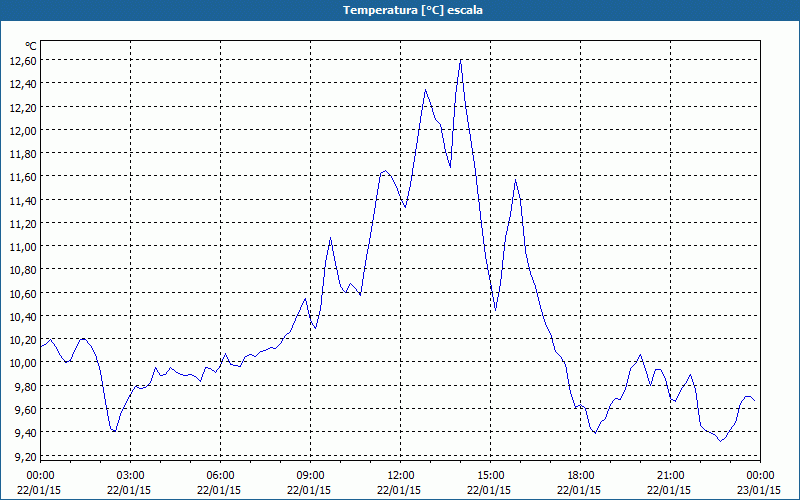Select the 9,80 y-axis value
Viewport: 800px width, 500px height.
[x=26, y=387]
